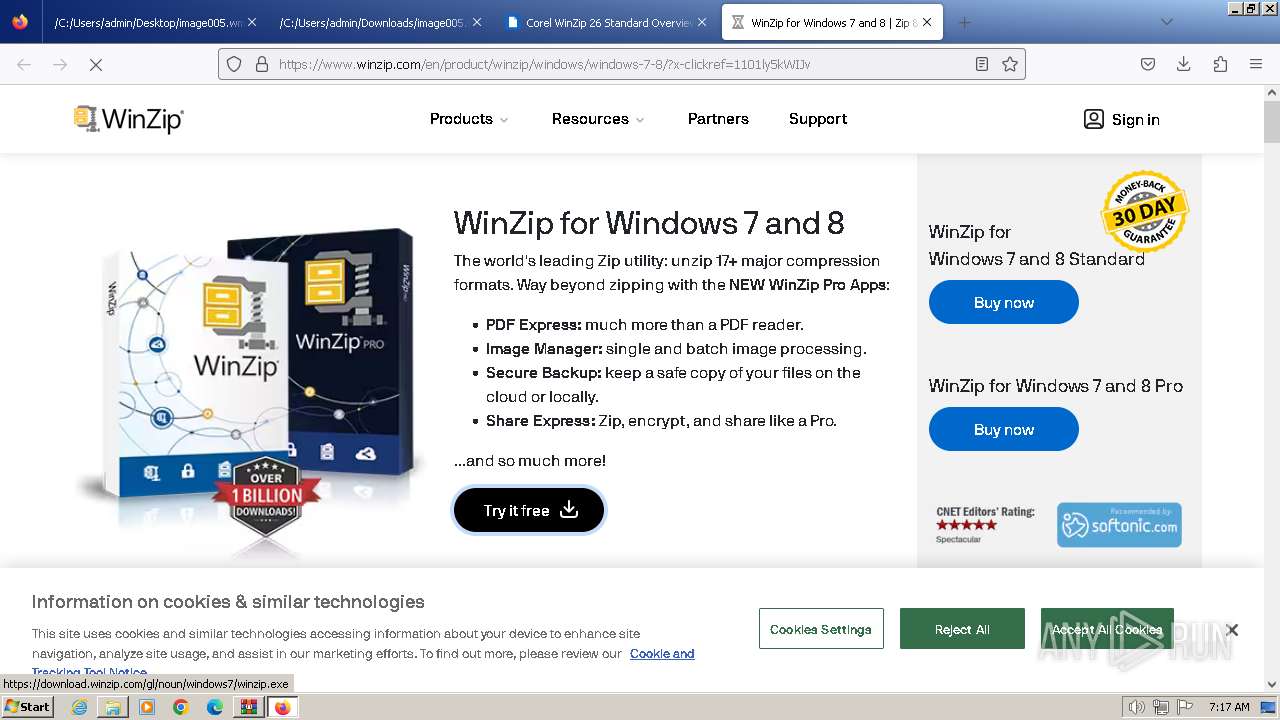The image size is (1280, 720).
Task: Click the CNET Editors' Rating stars
Action: (x=966, y=525)
